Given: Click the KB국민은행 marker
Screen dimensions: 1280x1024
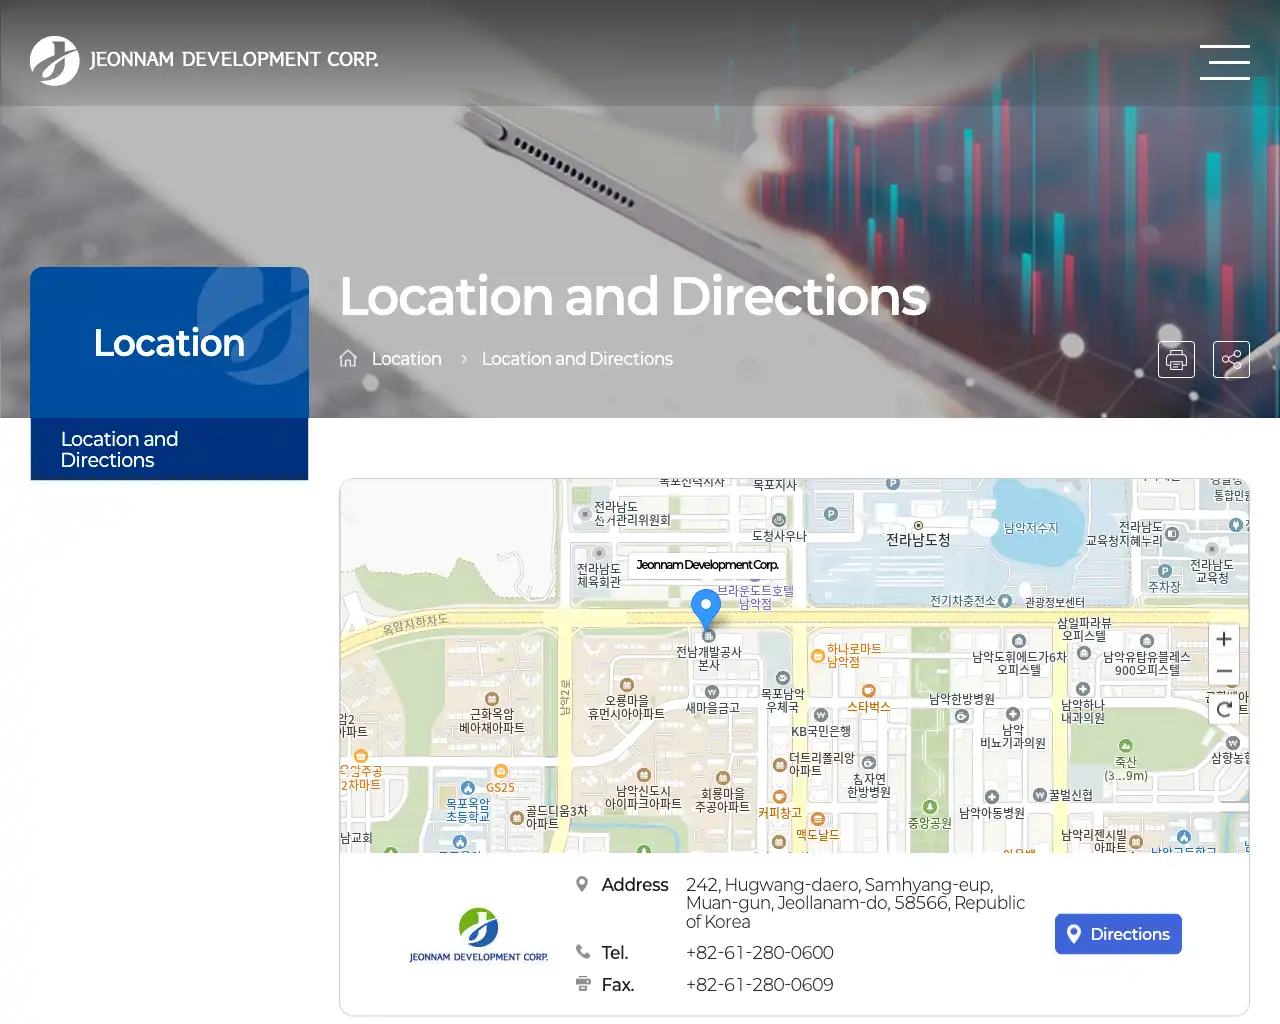Looking at the screenshot, I should click(821, 715).
